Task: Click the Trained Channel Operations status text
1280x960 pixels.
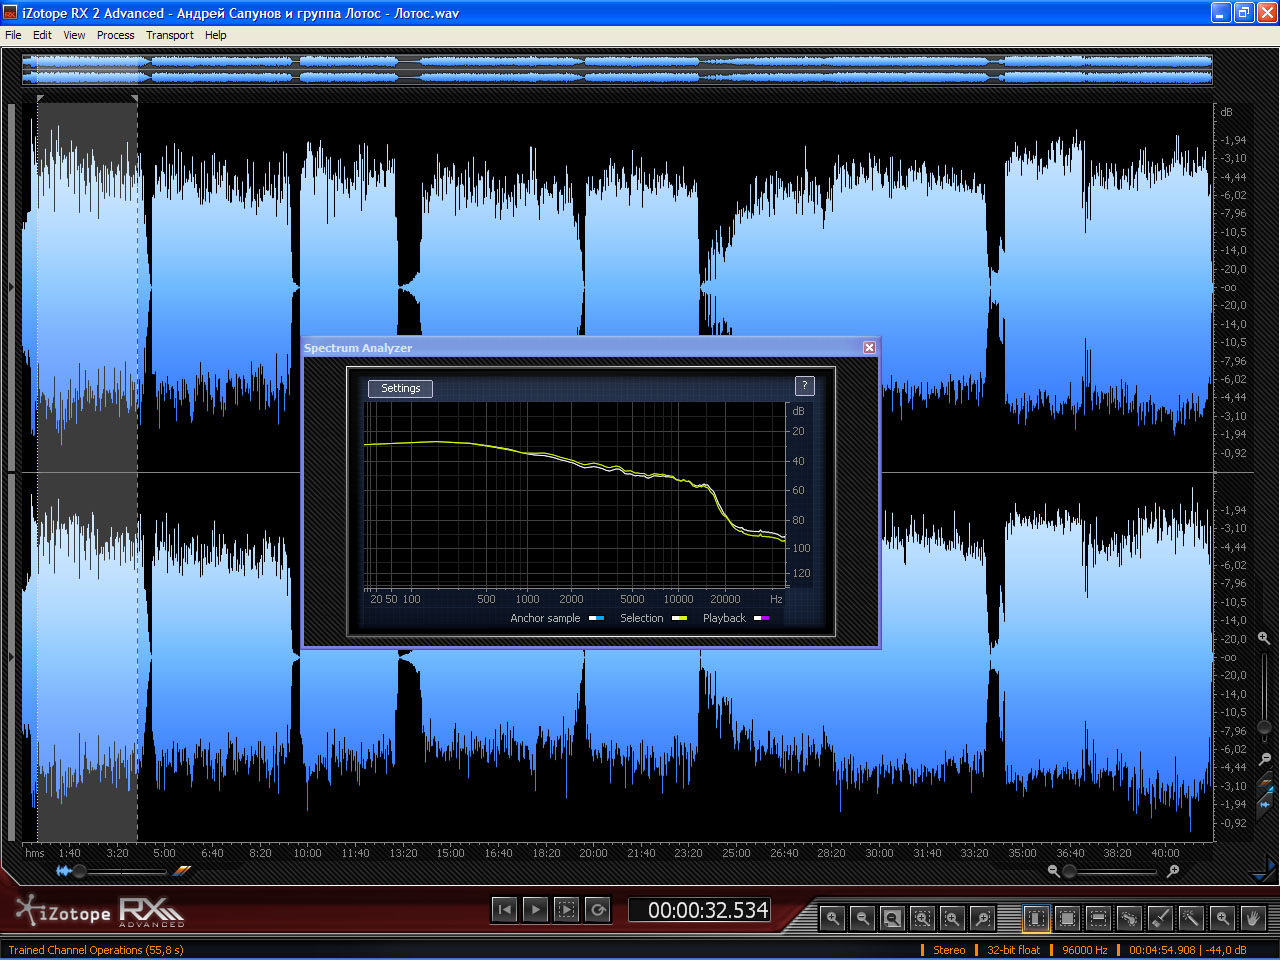Action: (x=96, y=950)
